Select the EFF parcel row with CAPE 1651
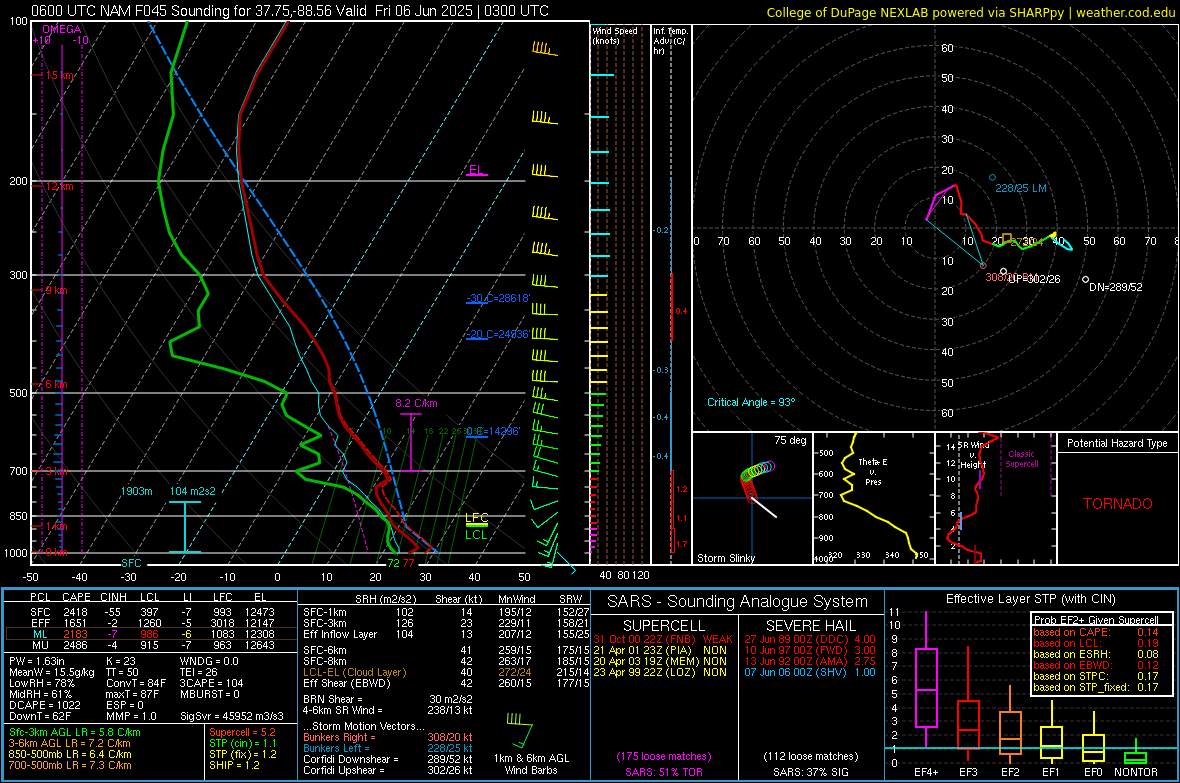Image resolution: width=1180 pixels, height=783 pixels. [x=151, y=623]
